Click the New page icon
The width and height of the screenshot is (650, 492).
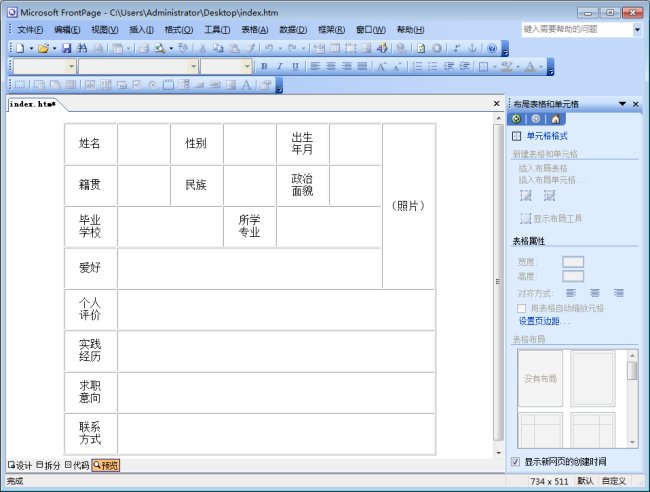point(19,48)
